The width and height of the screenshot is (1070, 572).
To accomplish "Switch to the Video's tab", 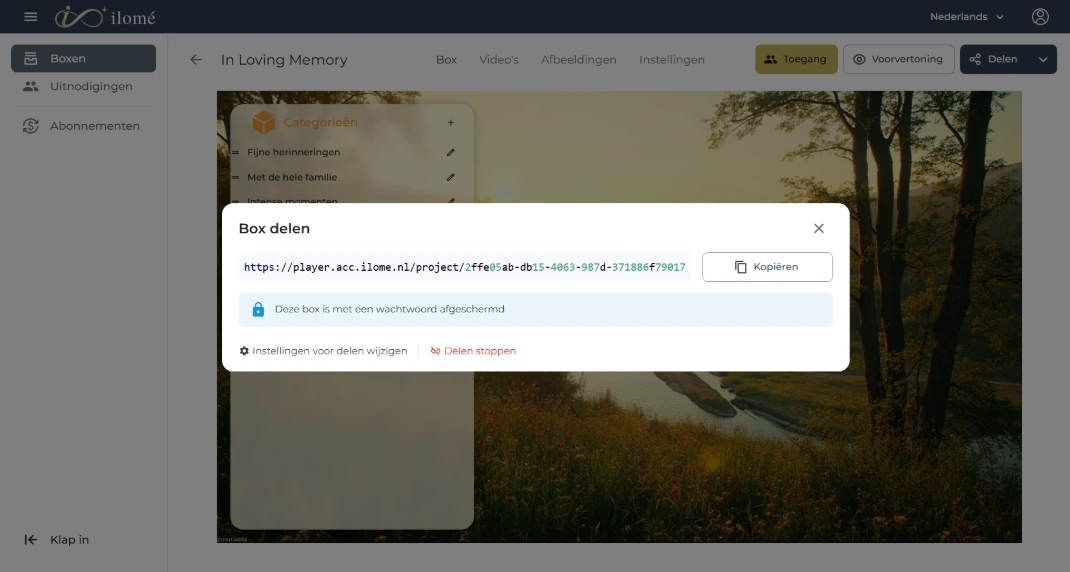I will coord(499,60).
